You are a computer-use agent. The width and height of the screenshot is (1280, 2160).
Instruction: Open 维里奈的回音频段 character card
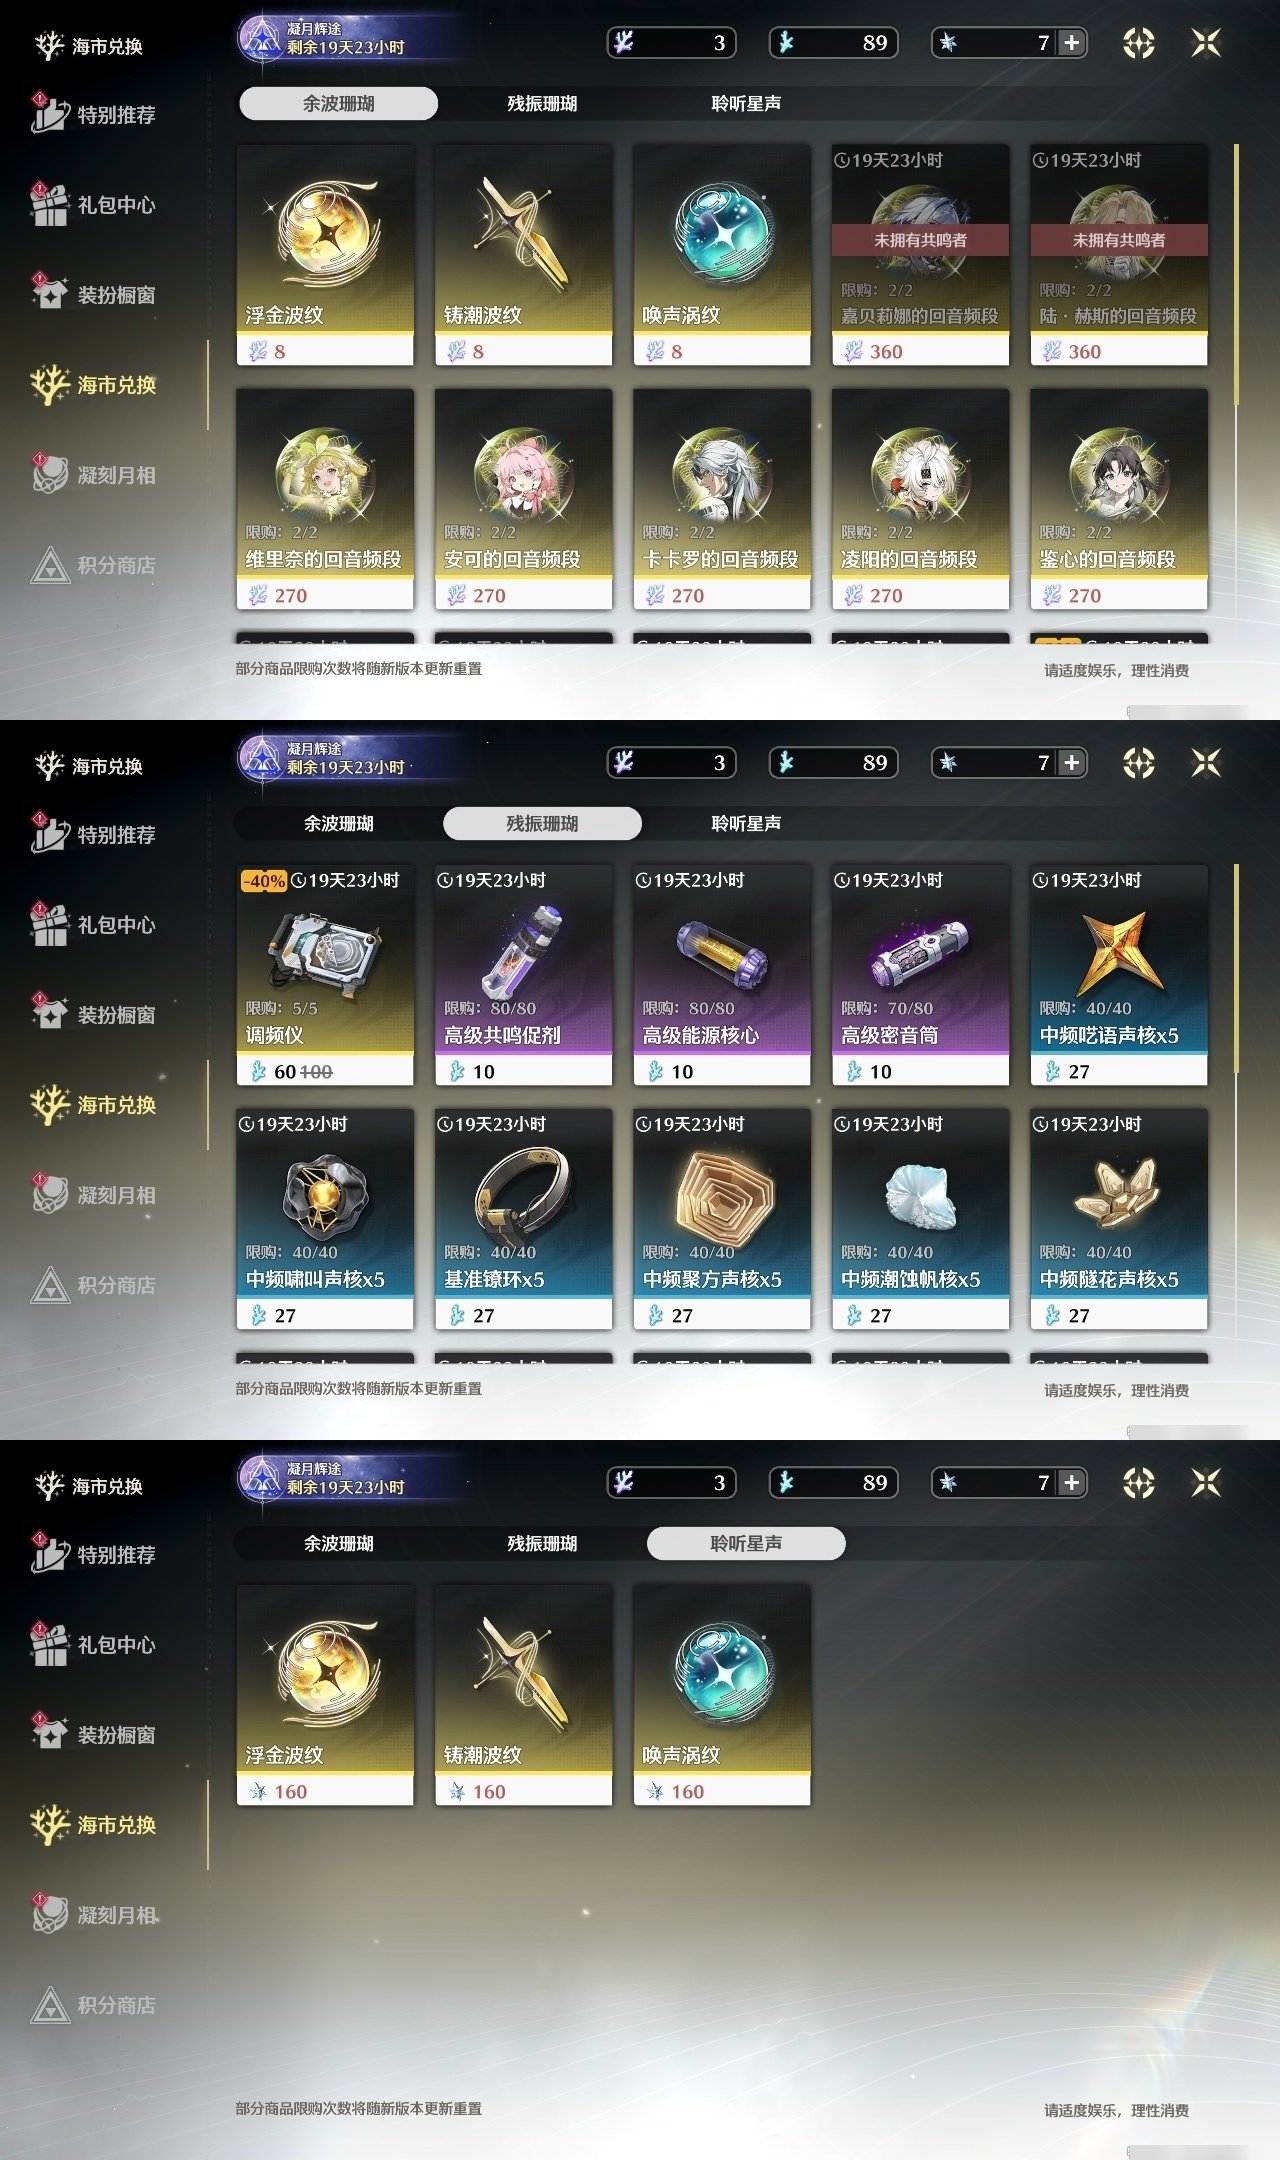tap(325, 499)
